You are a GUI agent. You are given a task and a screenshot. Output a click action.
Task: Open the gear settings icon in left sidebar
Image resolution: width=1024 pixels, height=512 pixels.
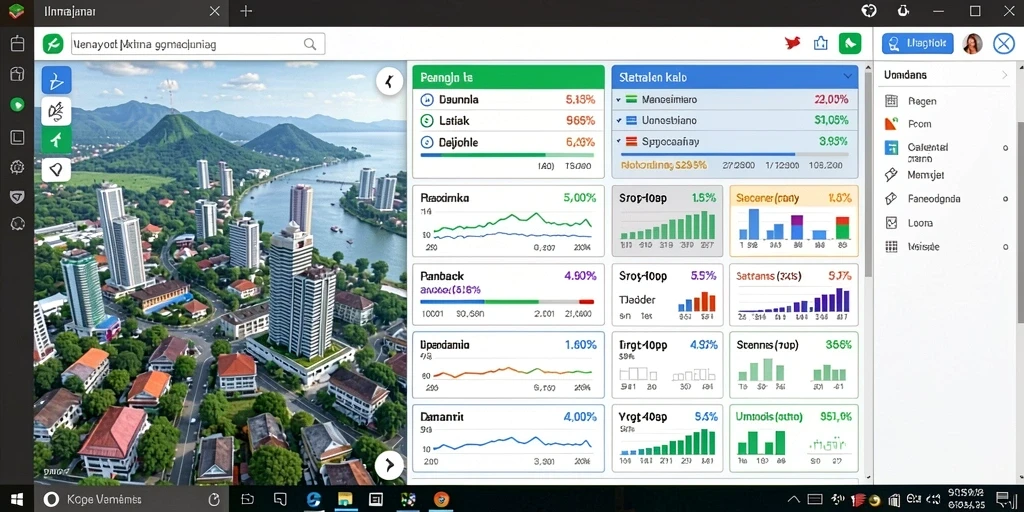coord(17,167)
